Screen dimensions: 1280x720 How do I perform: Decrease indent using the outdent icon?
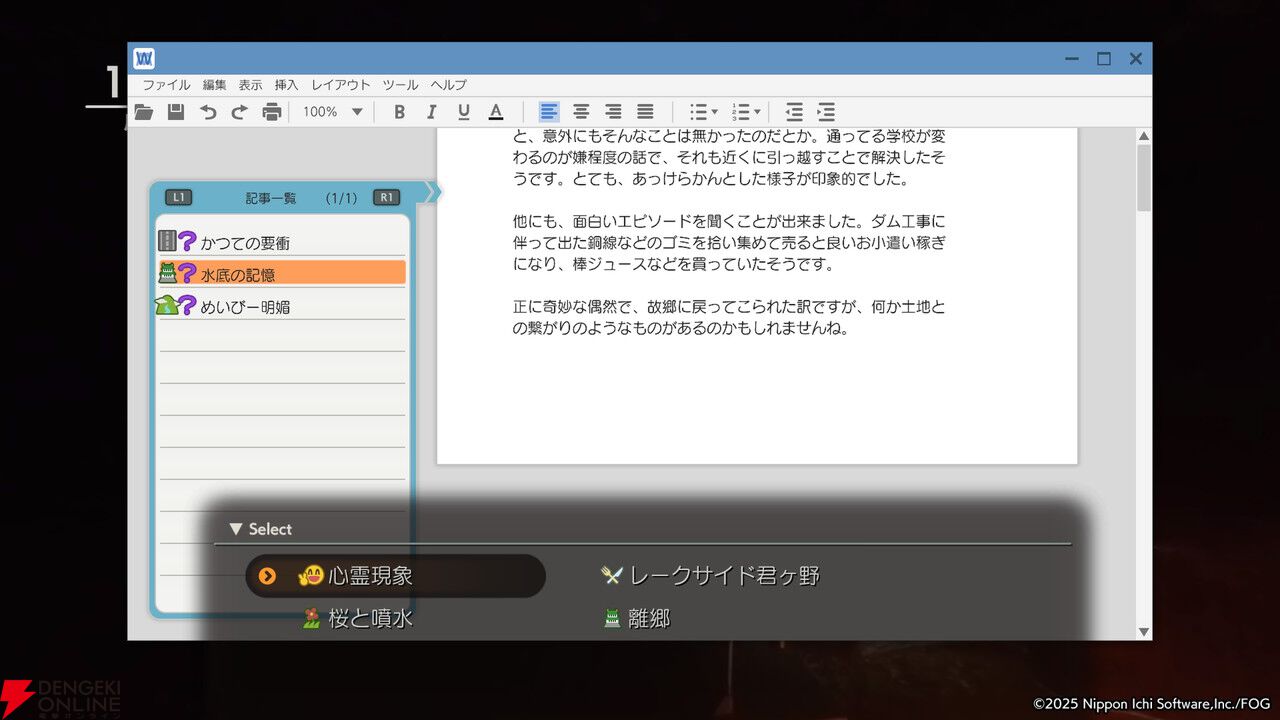pyautogui.click(x=794, y=112)
